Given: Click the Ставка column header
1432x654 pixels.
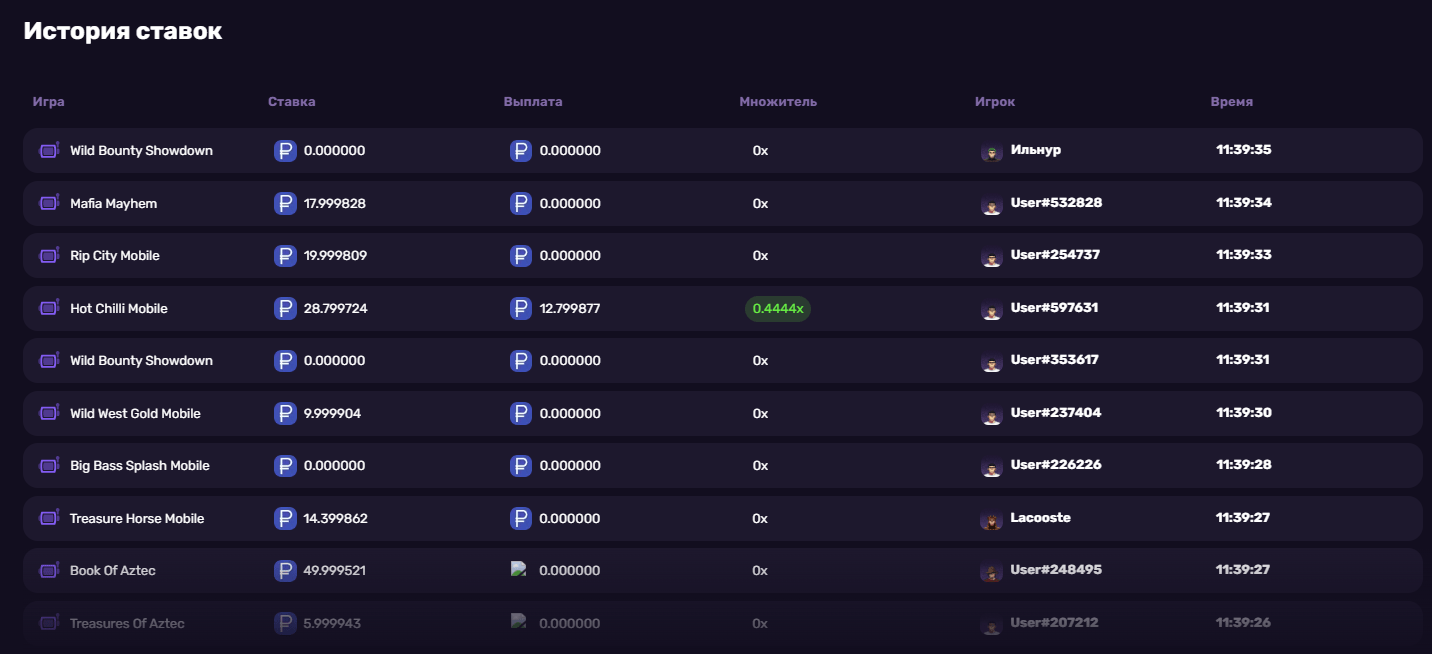Looking at the screenshot, I should point(292,102).
